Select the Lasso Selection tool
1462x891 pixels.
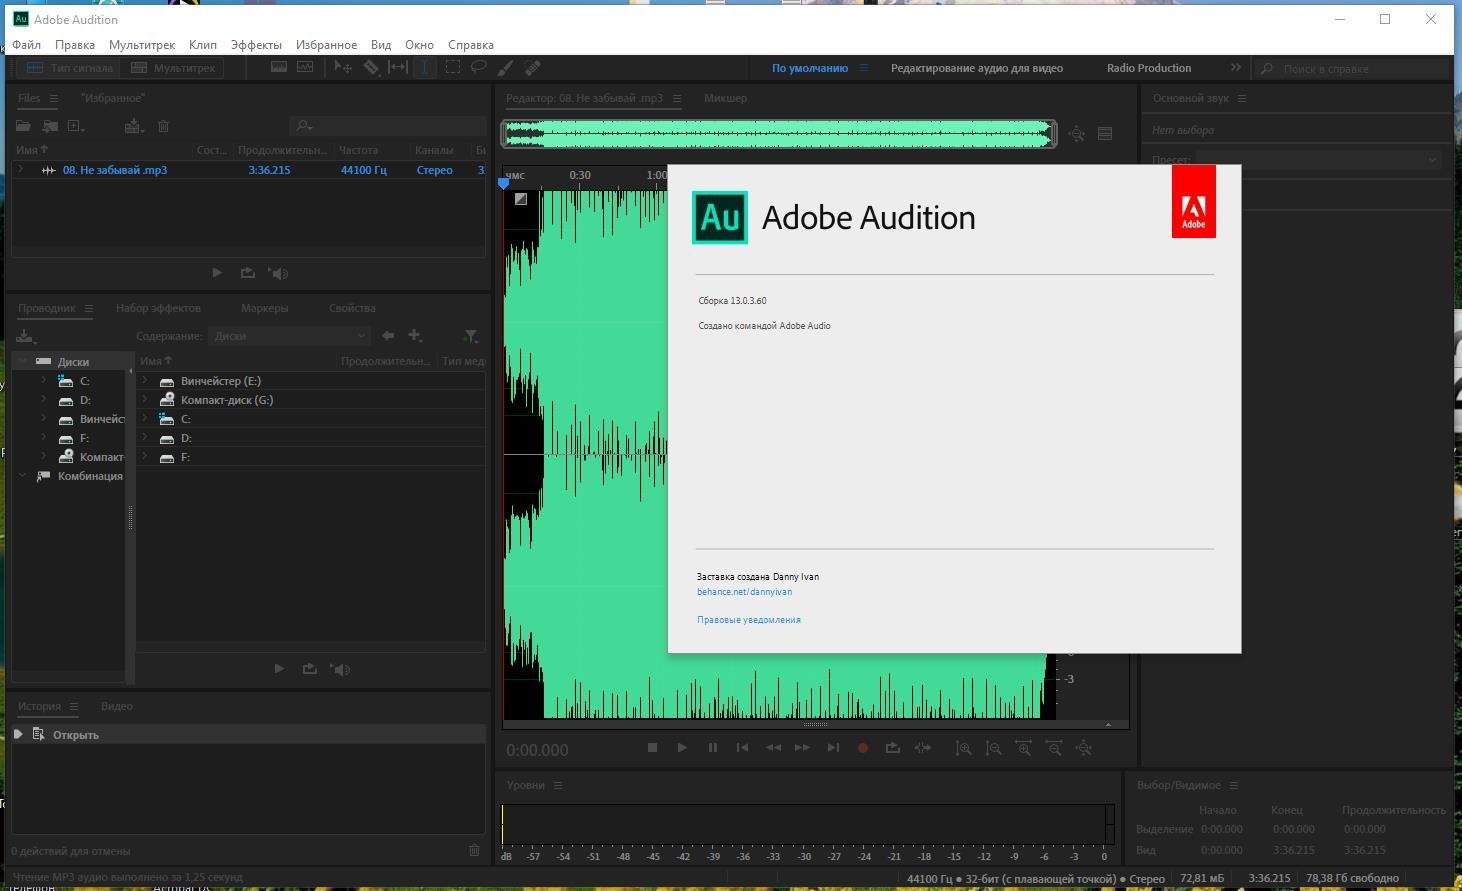coord(479,67)
